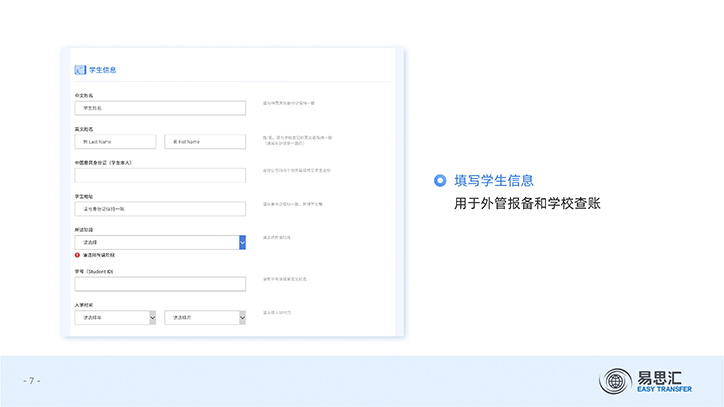Click the 用于外管报备和学校查账 subtitle text

point(527,204)
